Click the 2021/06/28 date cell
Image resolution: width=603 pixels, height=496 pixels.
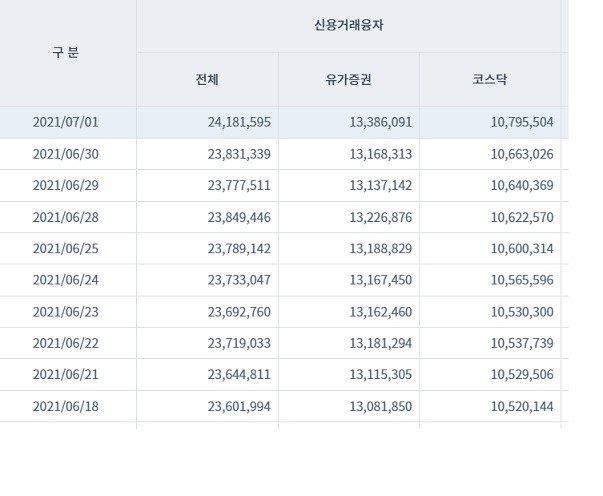[x=66, y=217]
